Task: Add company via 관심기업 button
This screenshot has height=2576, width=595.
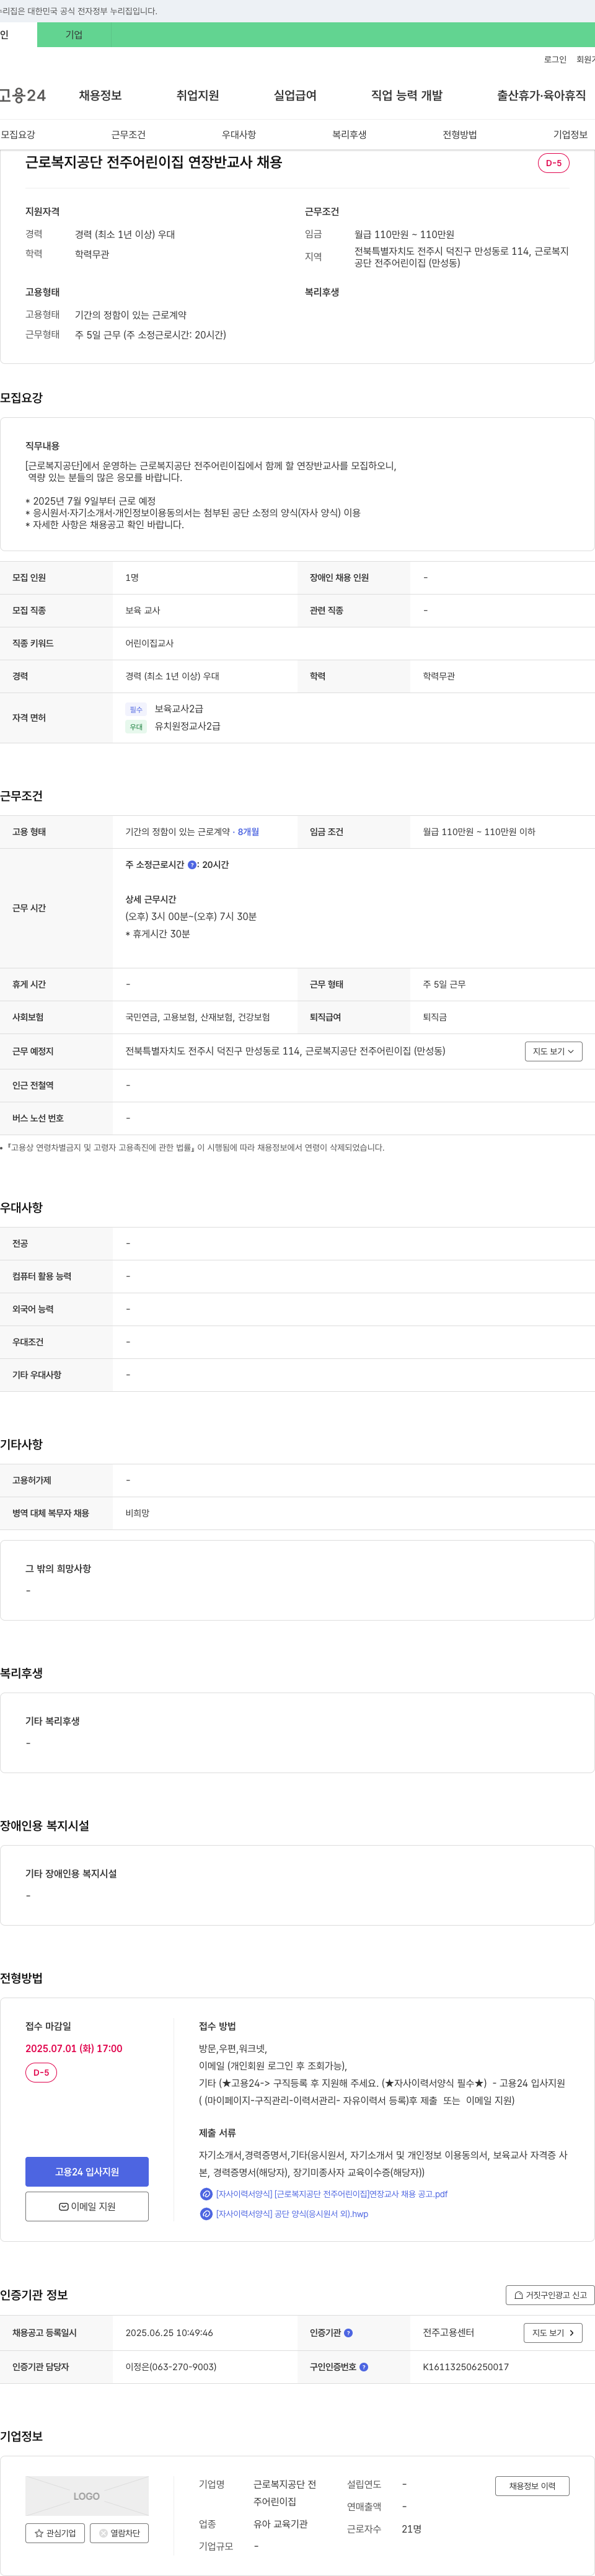Action: (55, 2532)
